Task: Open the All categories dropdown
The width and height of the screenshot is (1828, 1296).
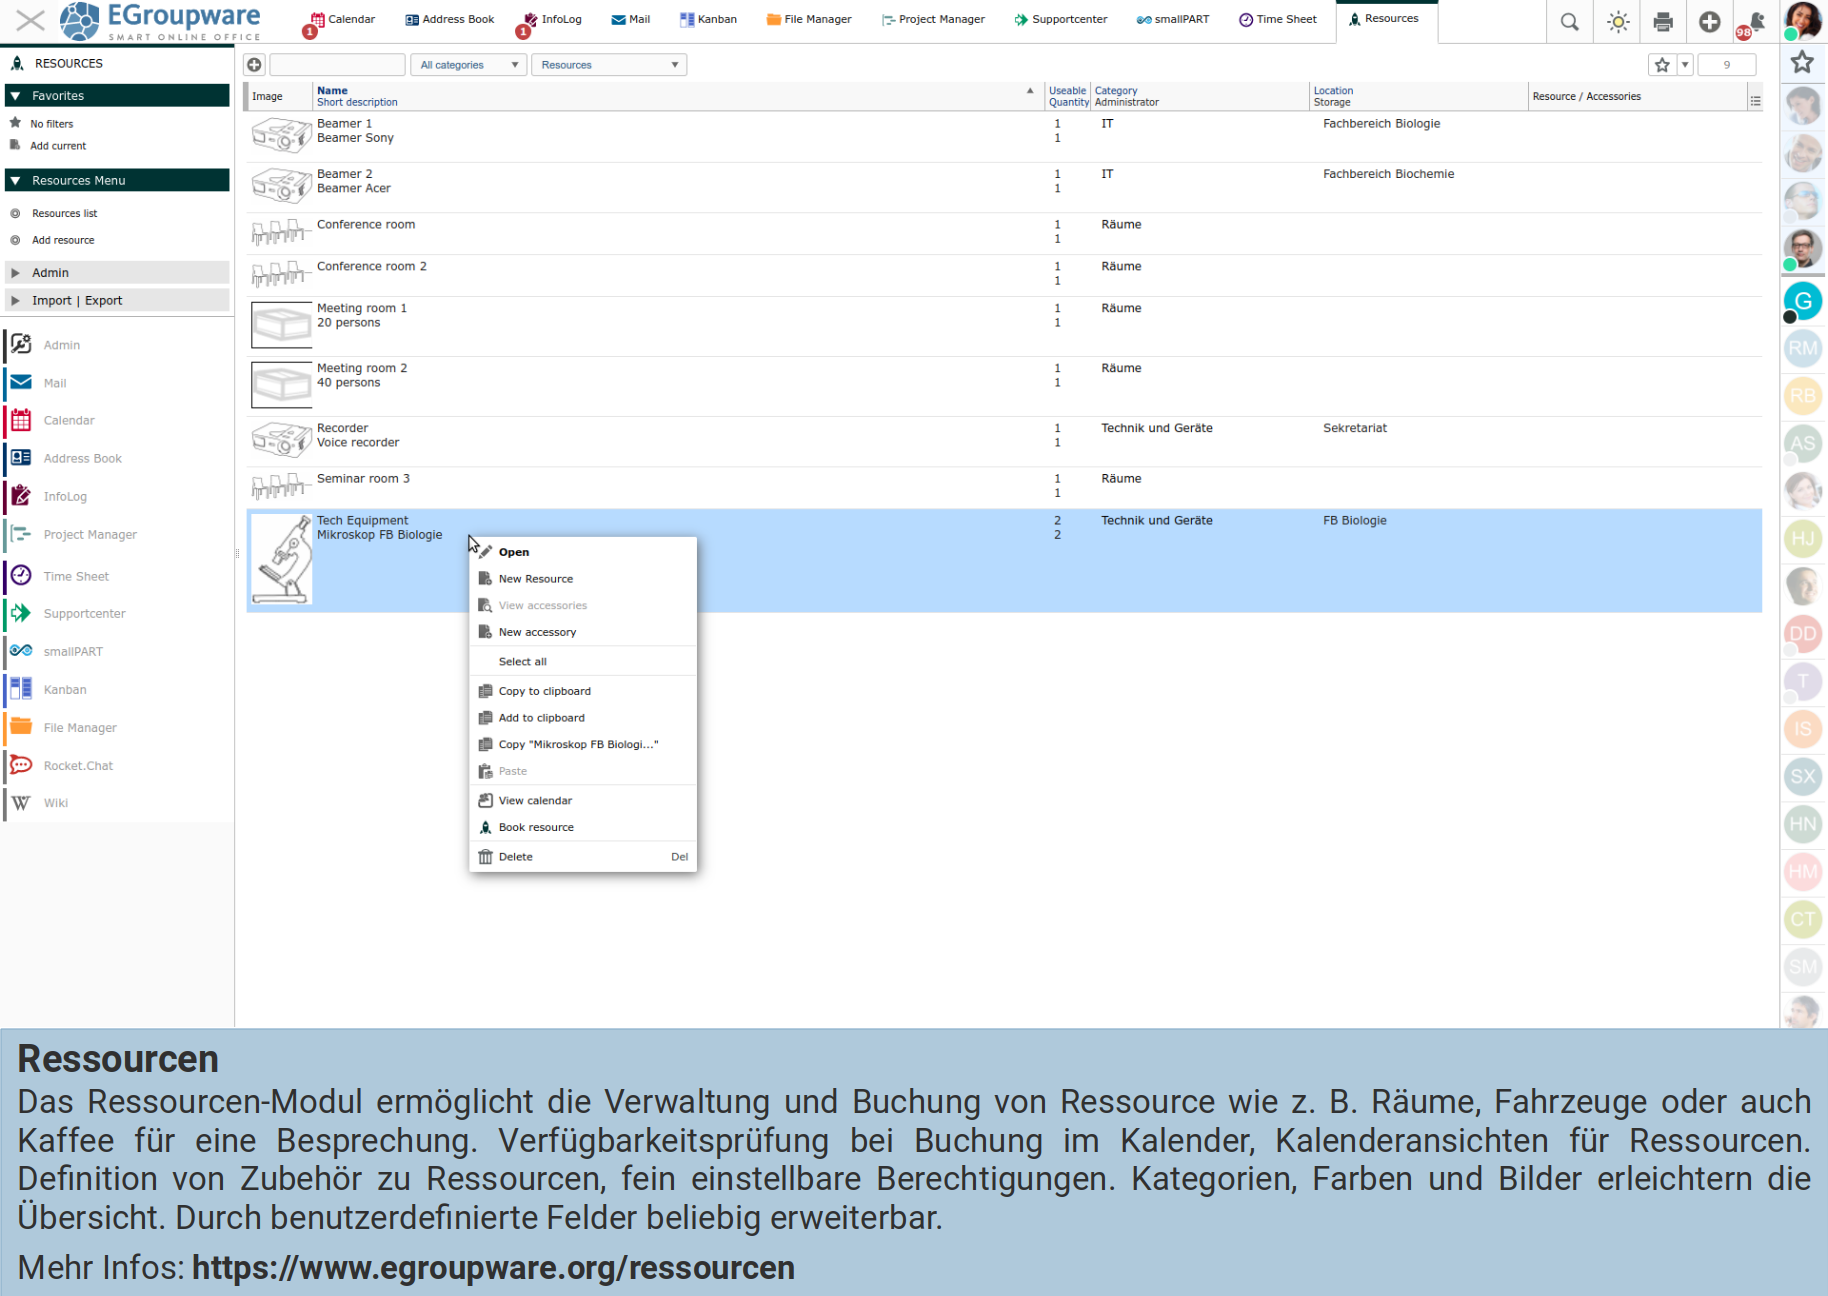Action: click(468, 65)
